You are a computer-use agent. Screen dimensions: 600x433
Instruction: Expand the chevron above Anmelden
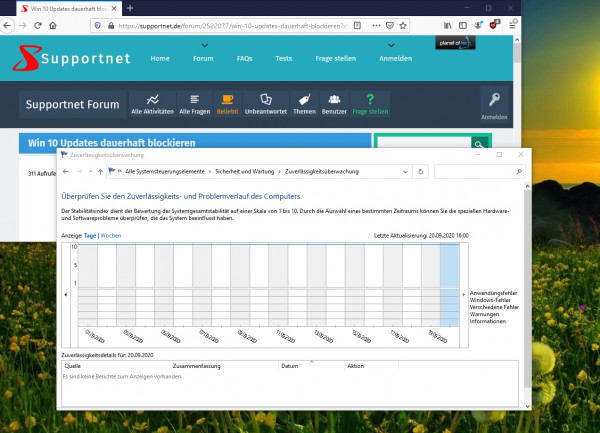[391, 46]
